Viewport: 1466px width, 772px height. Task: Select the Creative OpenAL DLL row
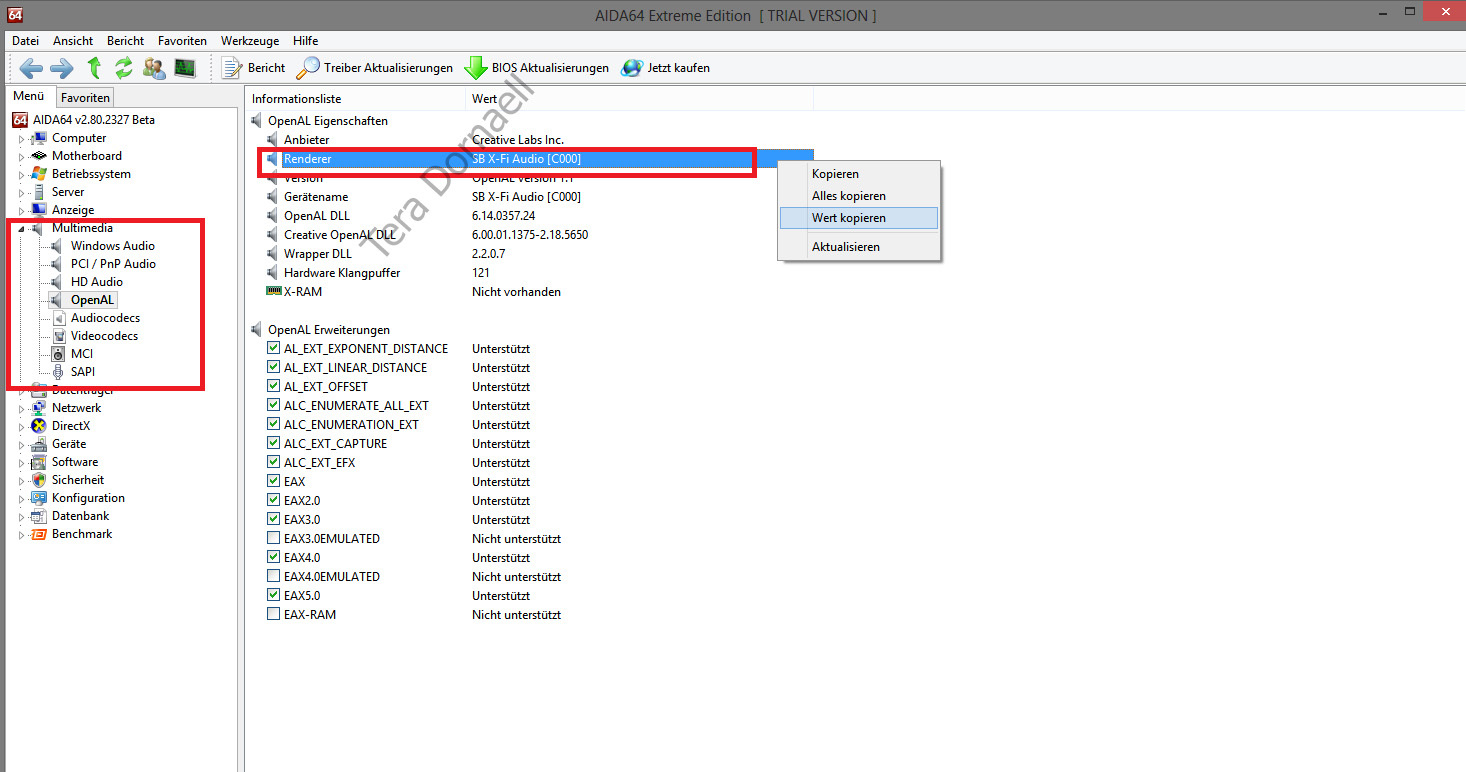(531, 235)
